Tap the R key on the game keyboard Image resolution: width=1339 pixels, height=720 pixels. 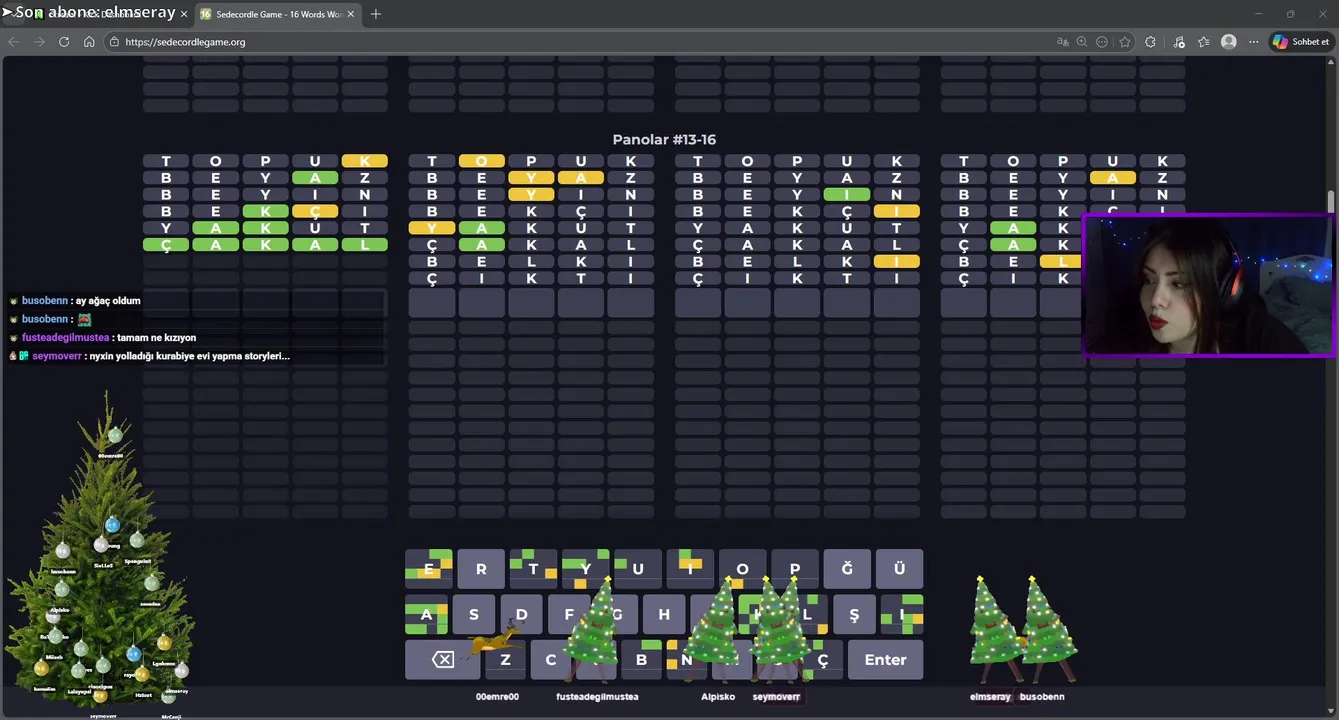(x=481, y=569)
